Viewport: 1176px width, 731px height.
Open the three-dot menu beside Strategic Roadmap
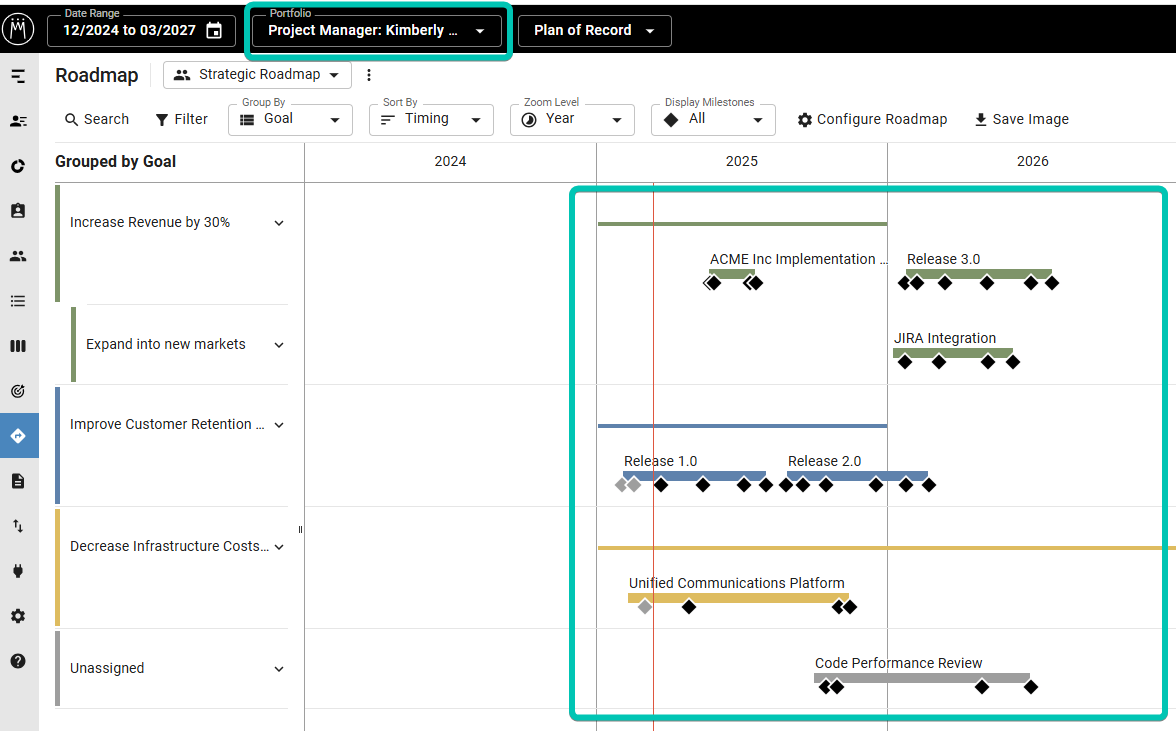click(368, 75)
